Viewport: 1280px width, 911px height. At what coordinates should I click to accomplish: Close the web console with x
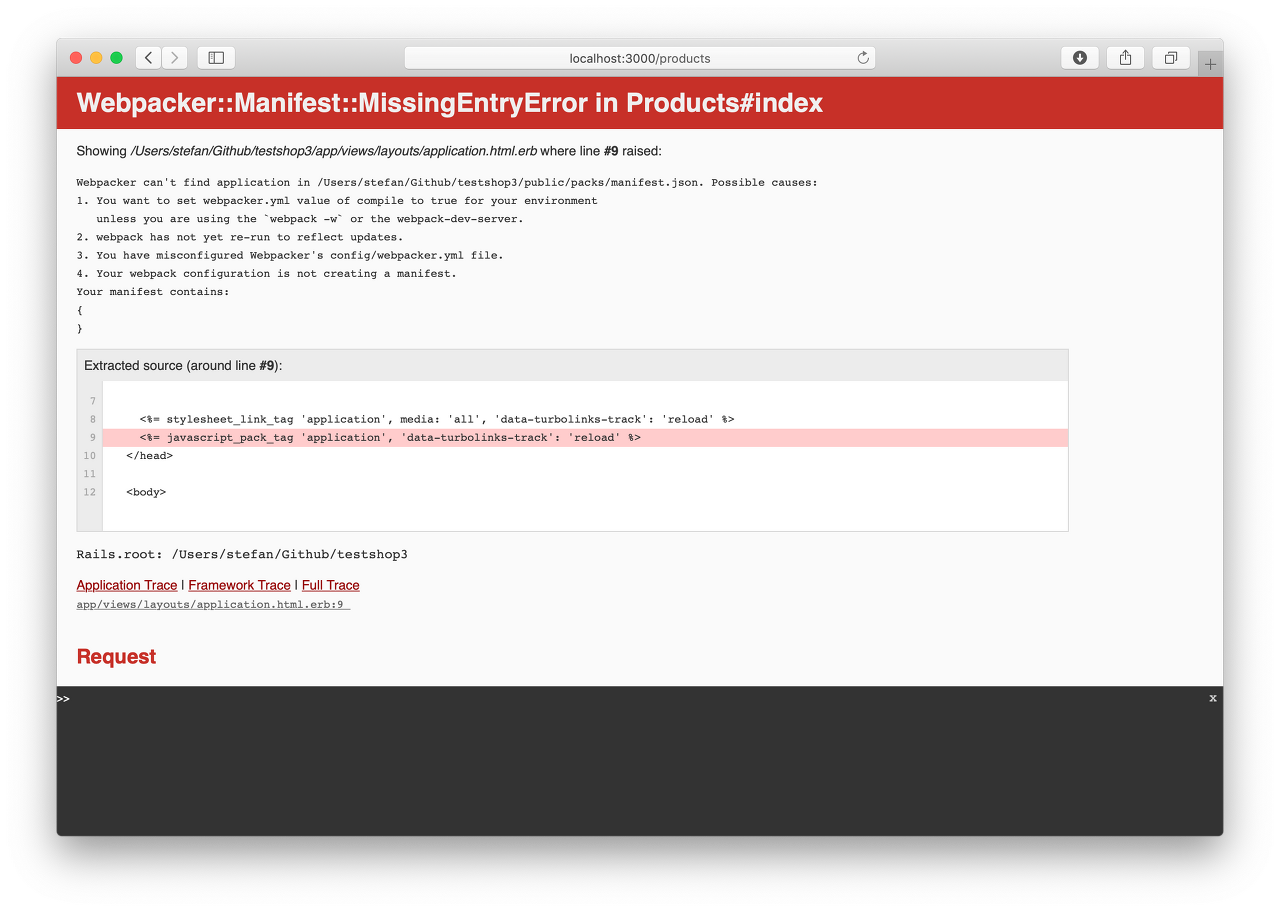(1213, 698)
